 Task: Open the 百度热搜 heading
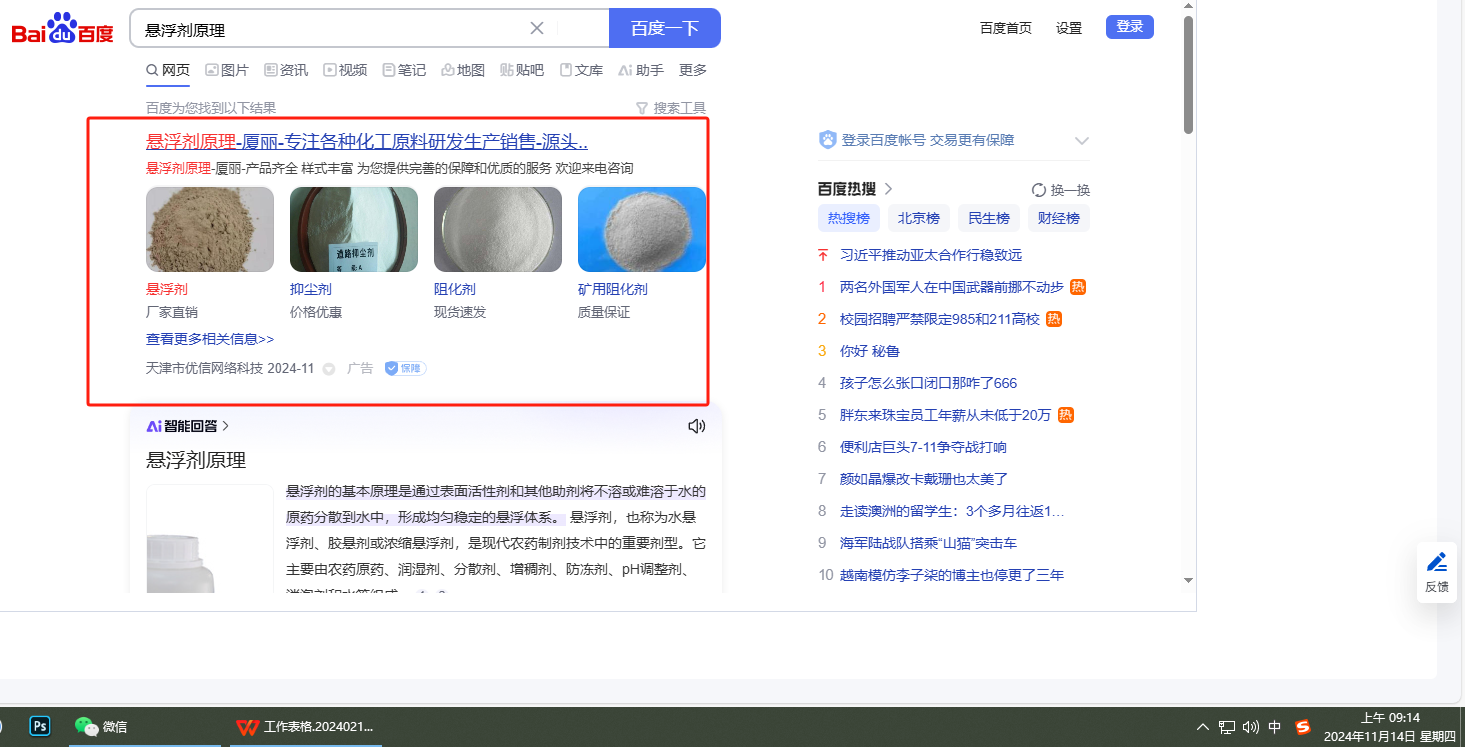(855, 189)
